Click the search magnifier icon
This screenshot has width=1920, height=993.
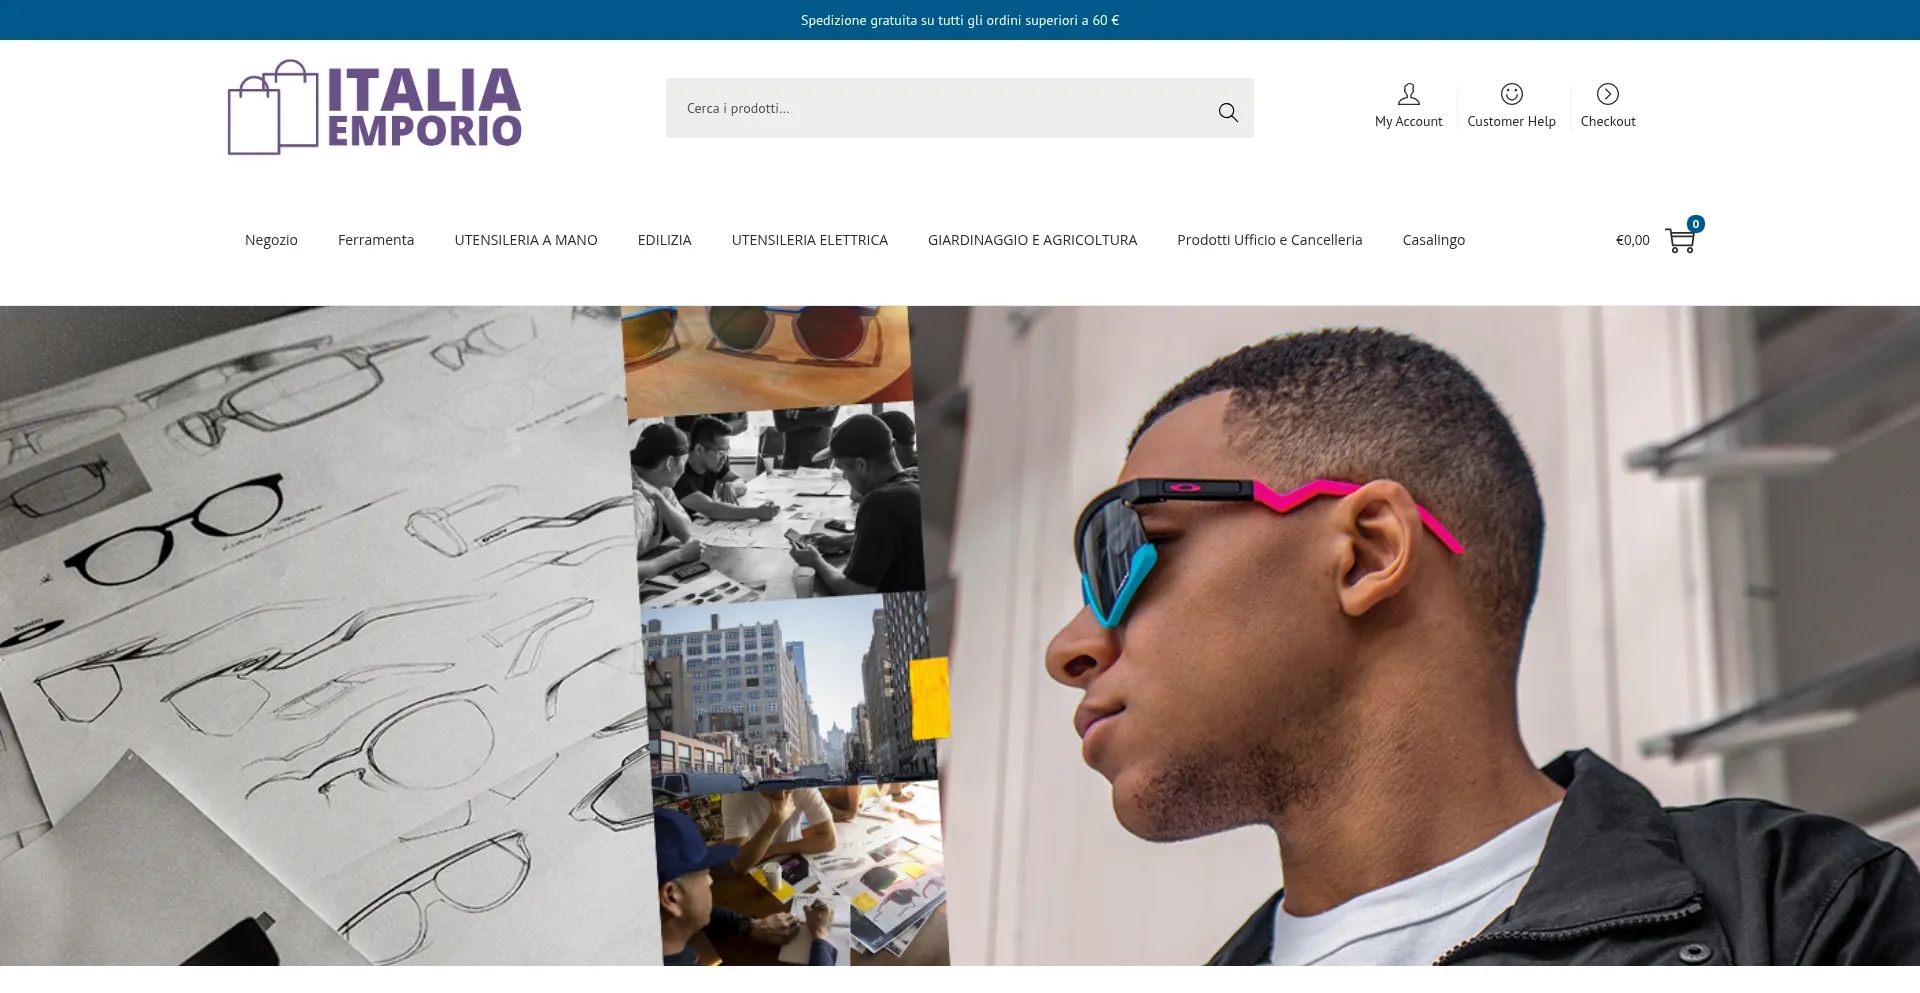[1228, 112]
